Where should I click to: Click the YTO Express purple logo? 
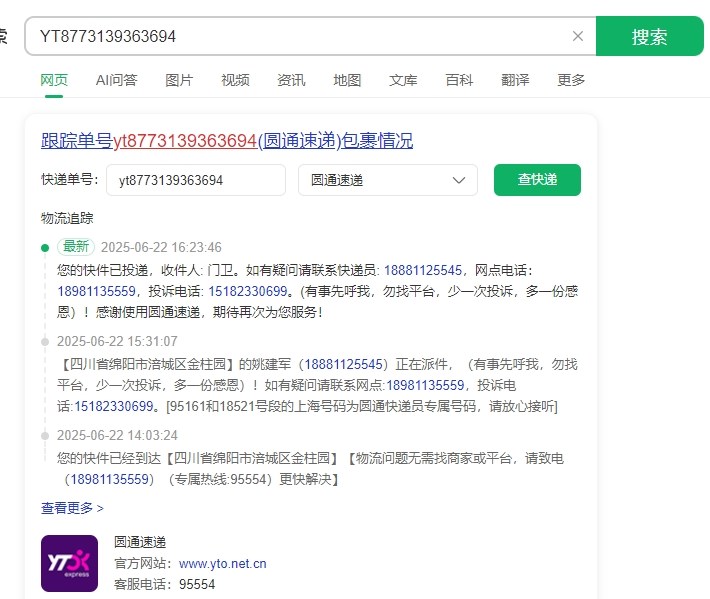tap(69, 564)
